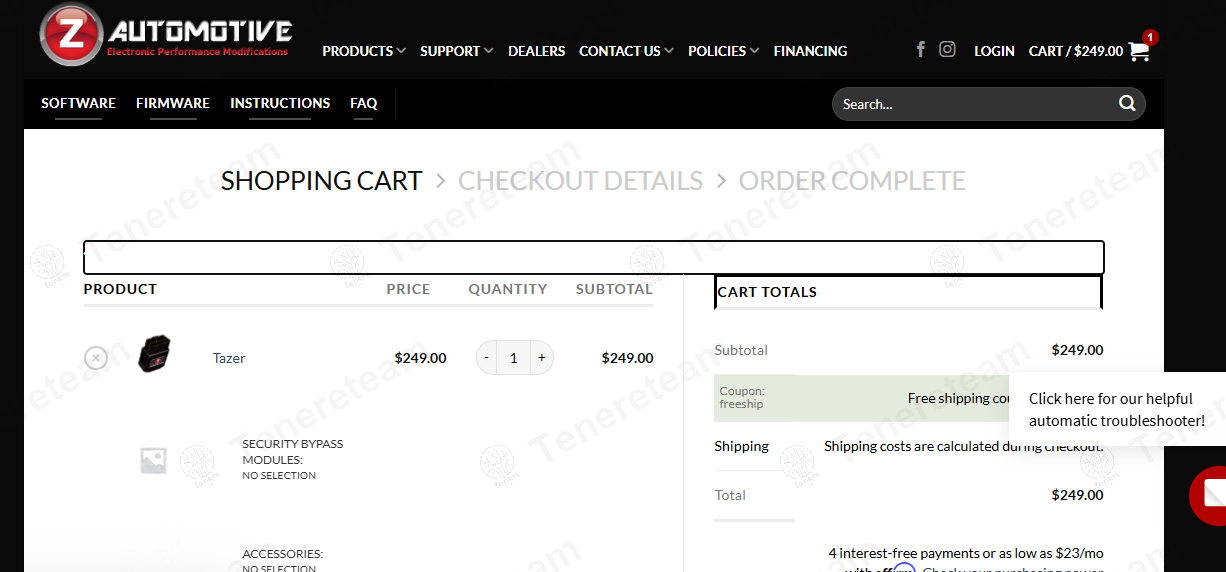Expand the Products menu

pos(363,51)
